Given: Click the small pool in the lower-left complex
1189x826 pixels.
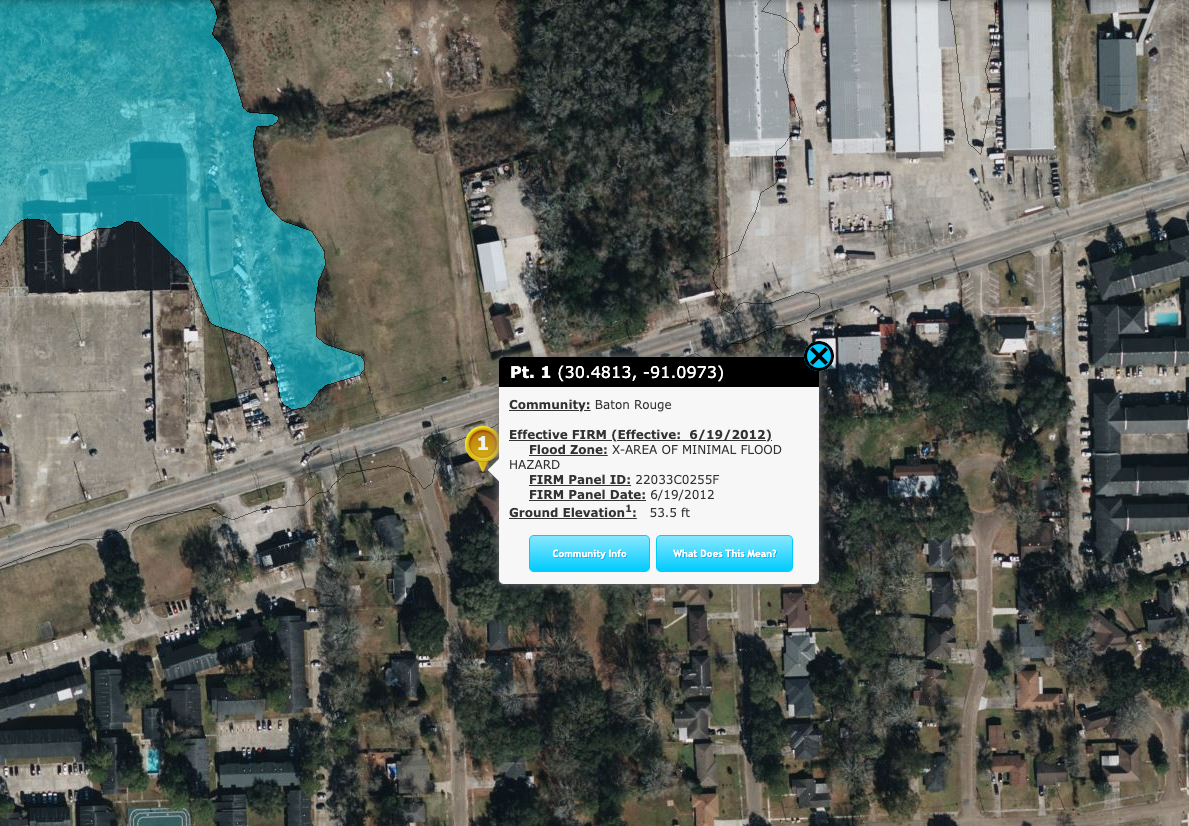Looking at the screenshot, I should [152, 758].
